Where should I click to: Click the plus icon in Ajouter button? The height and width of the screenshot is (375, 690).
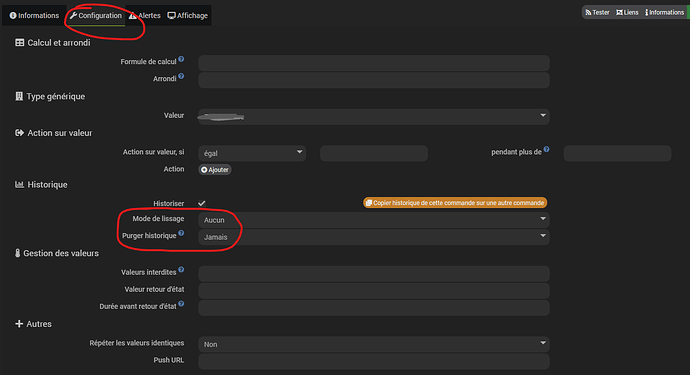click(x=204, y=169)
